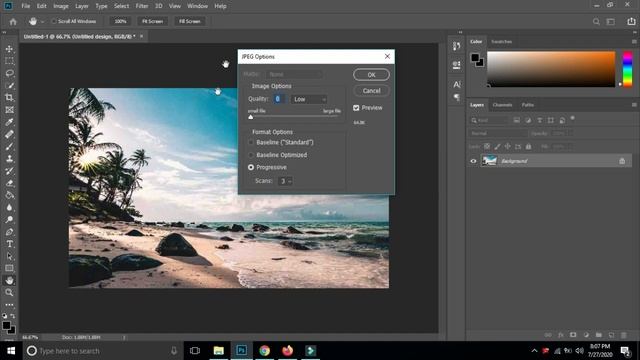Select the Horizontal Type tool
Viewport: 640px width, 360px height.
tap(9, 244)
